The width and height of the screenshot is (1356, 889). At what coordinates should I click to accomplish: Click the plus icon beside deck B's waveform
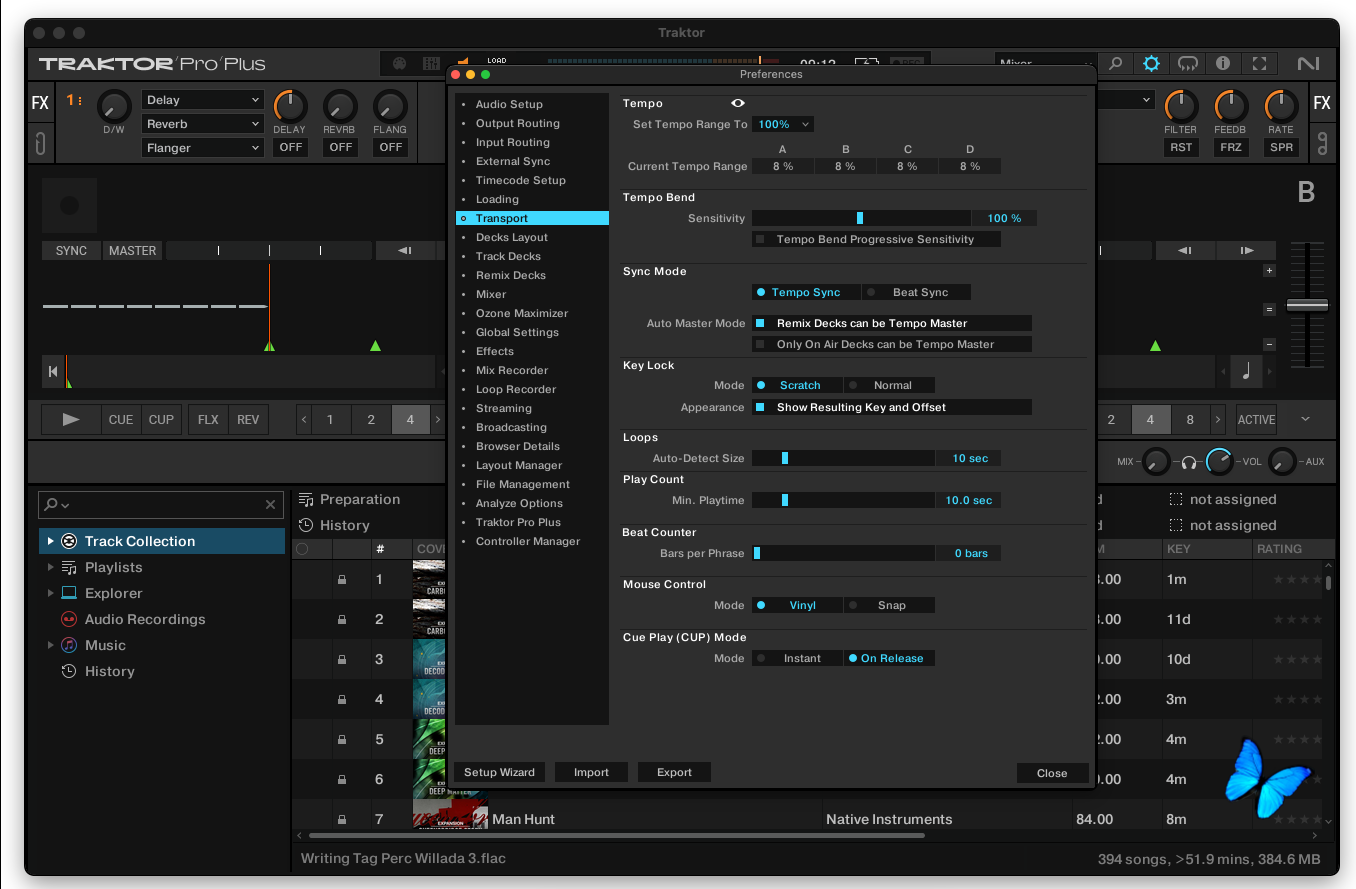(x=1270, y=270)
